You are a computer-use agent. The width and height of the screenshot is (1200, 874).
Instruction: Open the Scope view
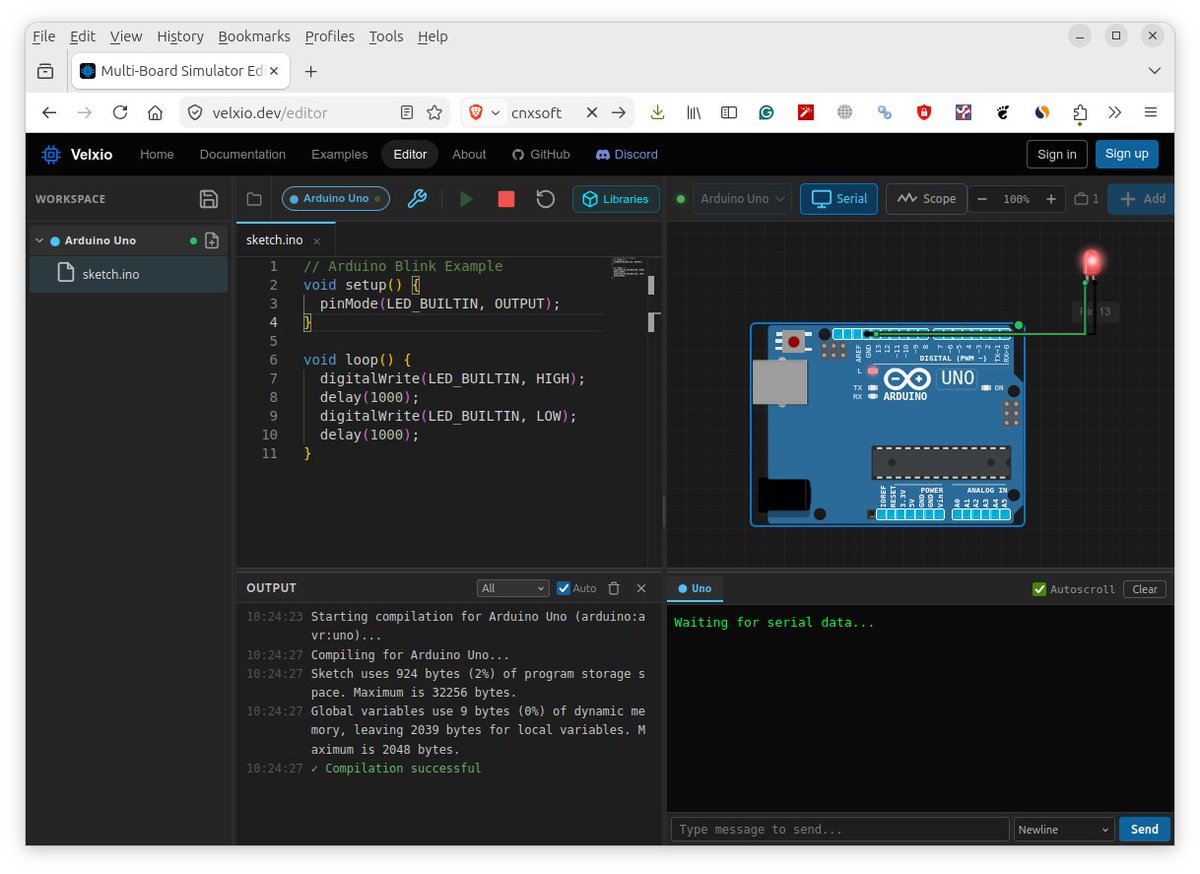coord(926,199)
